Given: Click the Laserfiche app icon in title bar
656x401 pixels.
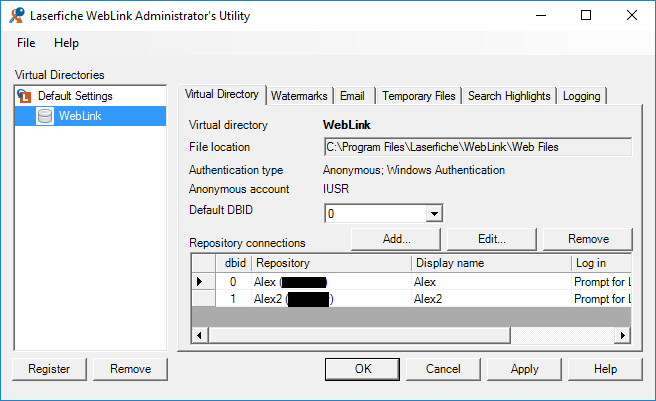Looking at the screenshot, I should click(17, 15).
